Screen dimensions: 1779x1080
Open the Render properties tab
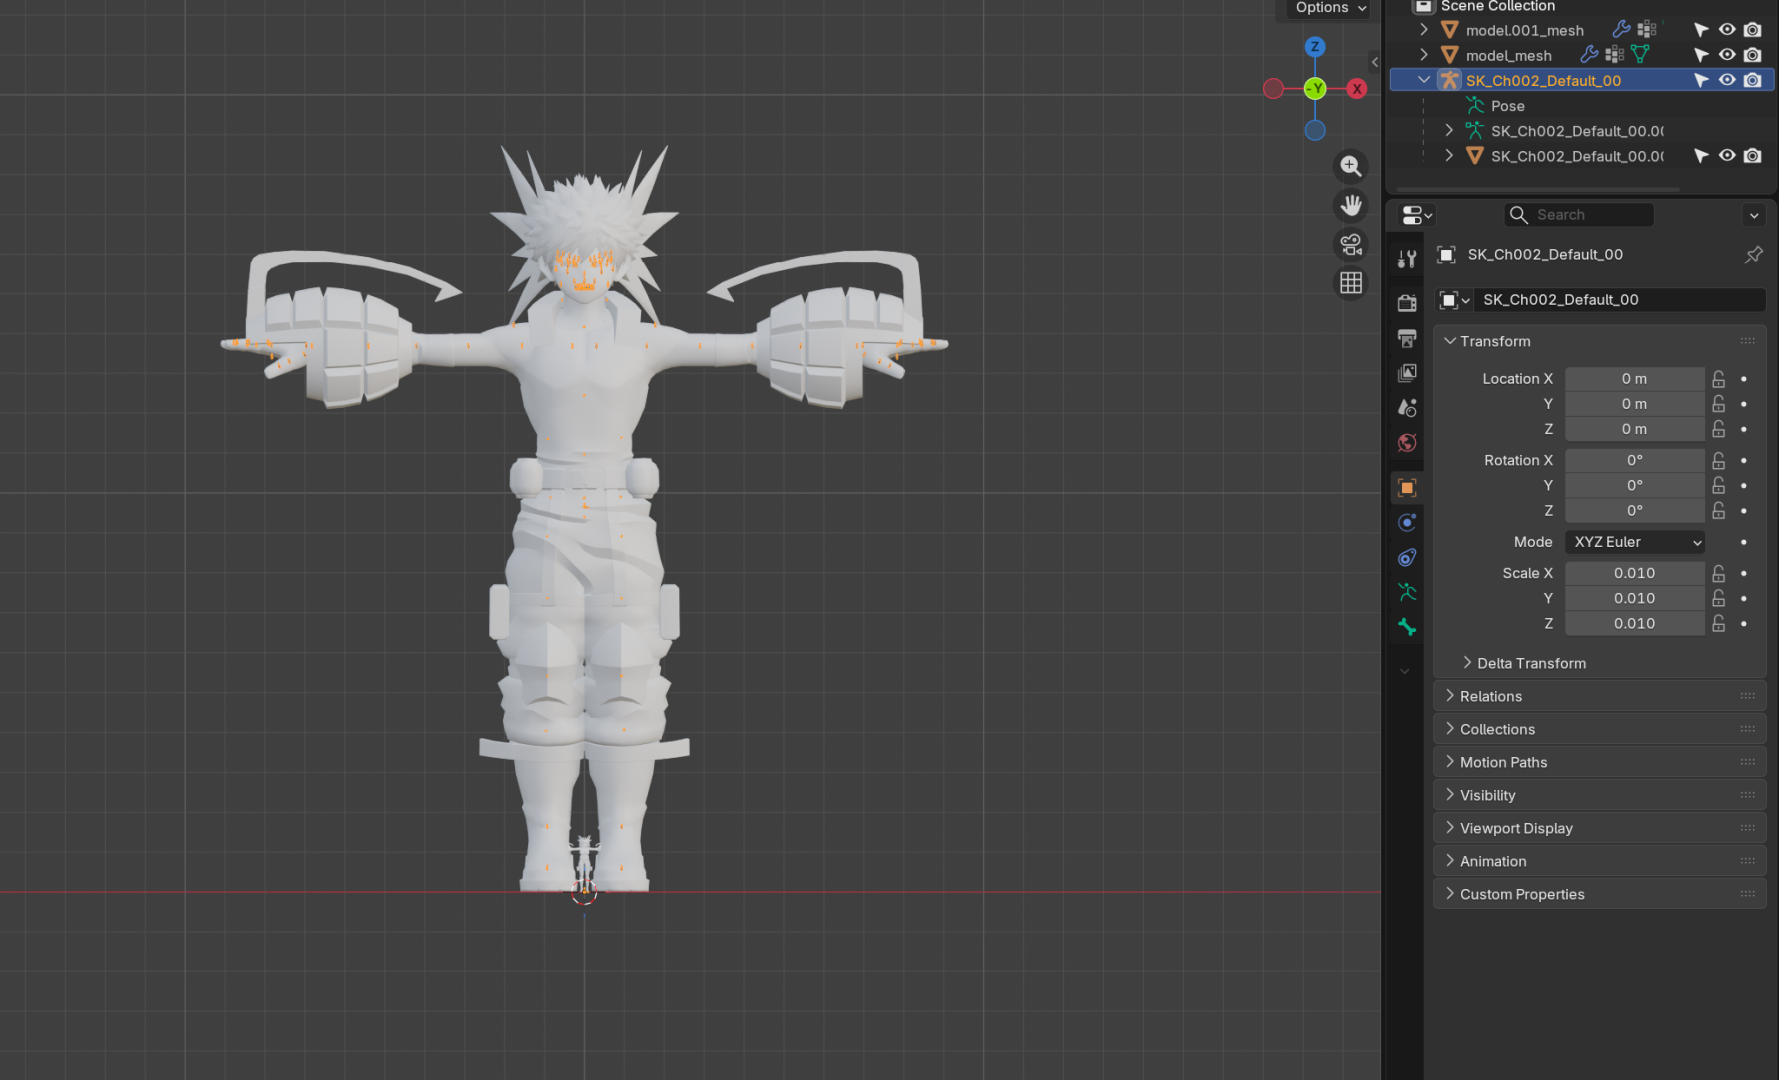coord(1407,303)
